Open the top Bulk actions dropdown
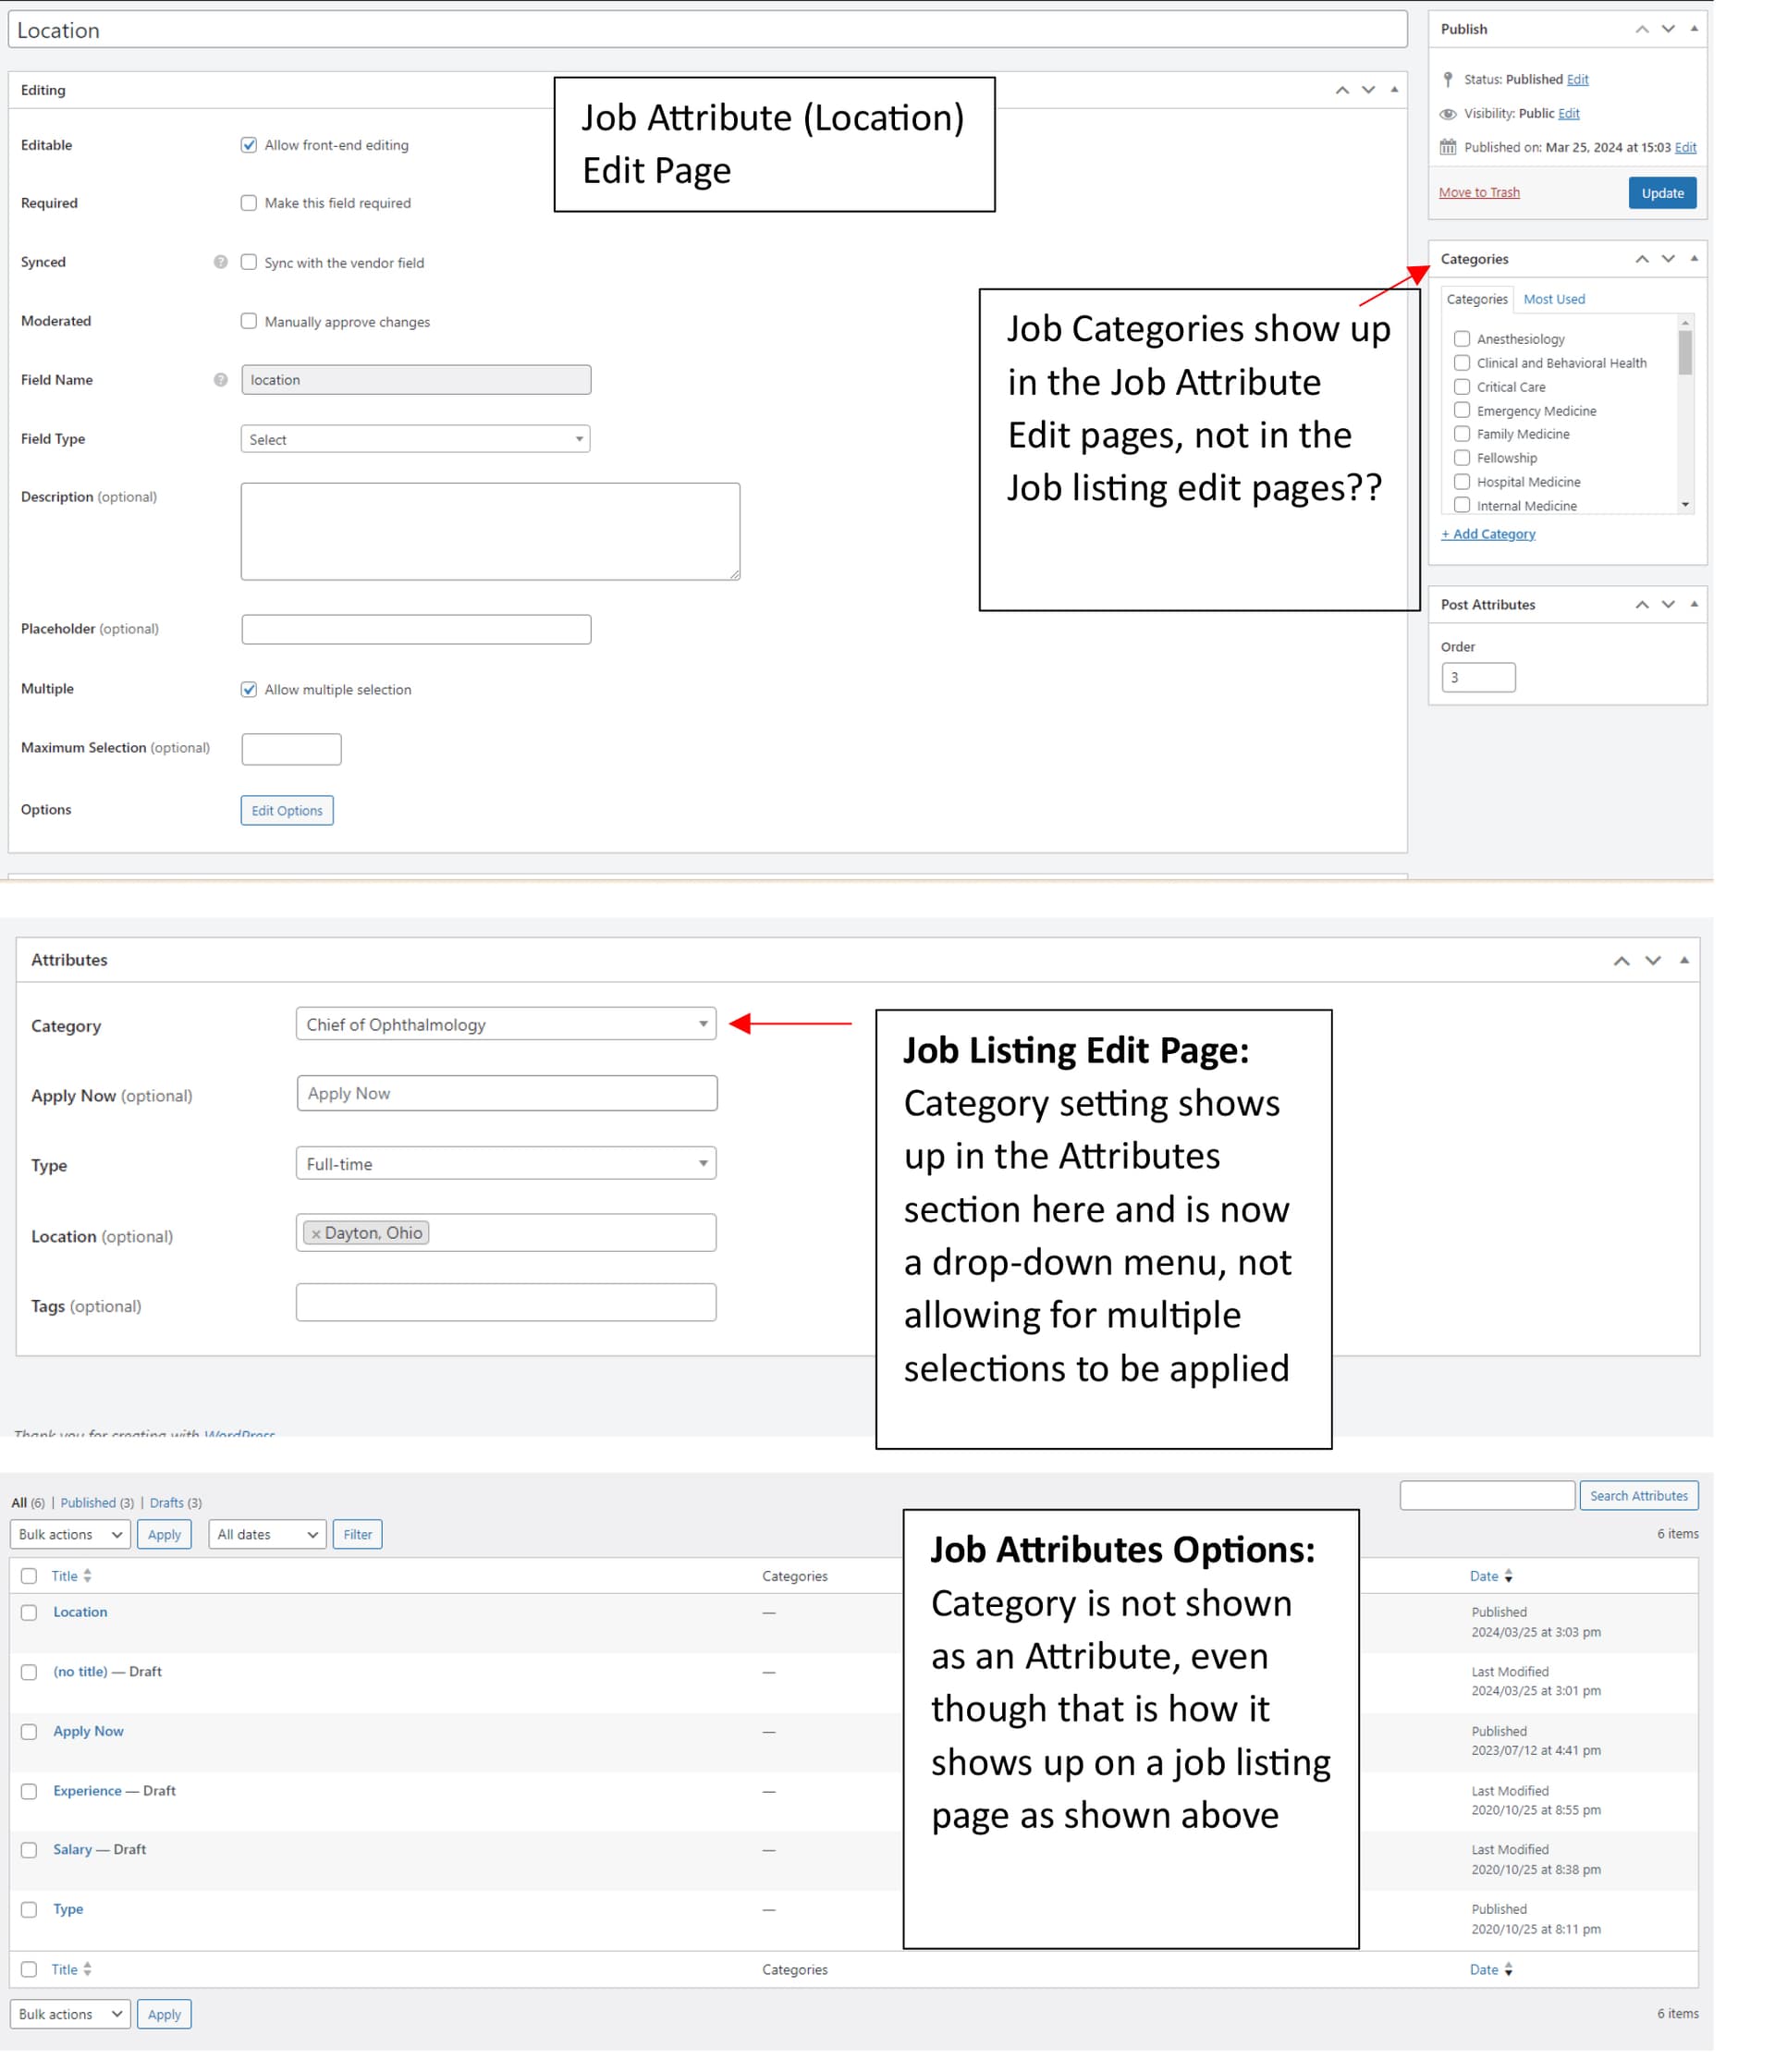This screenshot has height=2072, width=1775. [70, 1537]
